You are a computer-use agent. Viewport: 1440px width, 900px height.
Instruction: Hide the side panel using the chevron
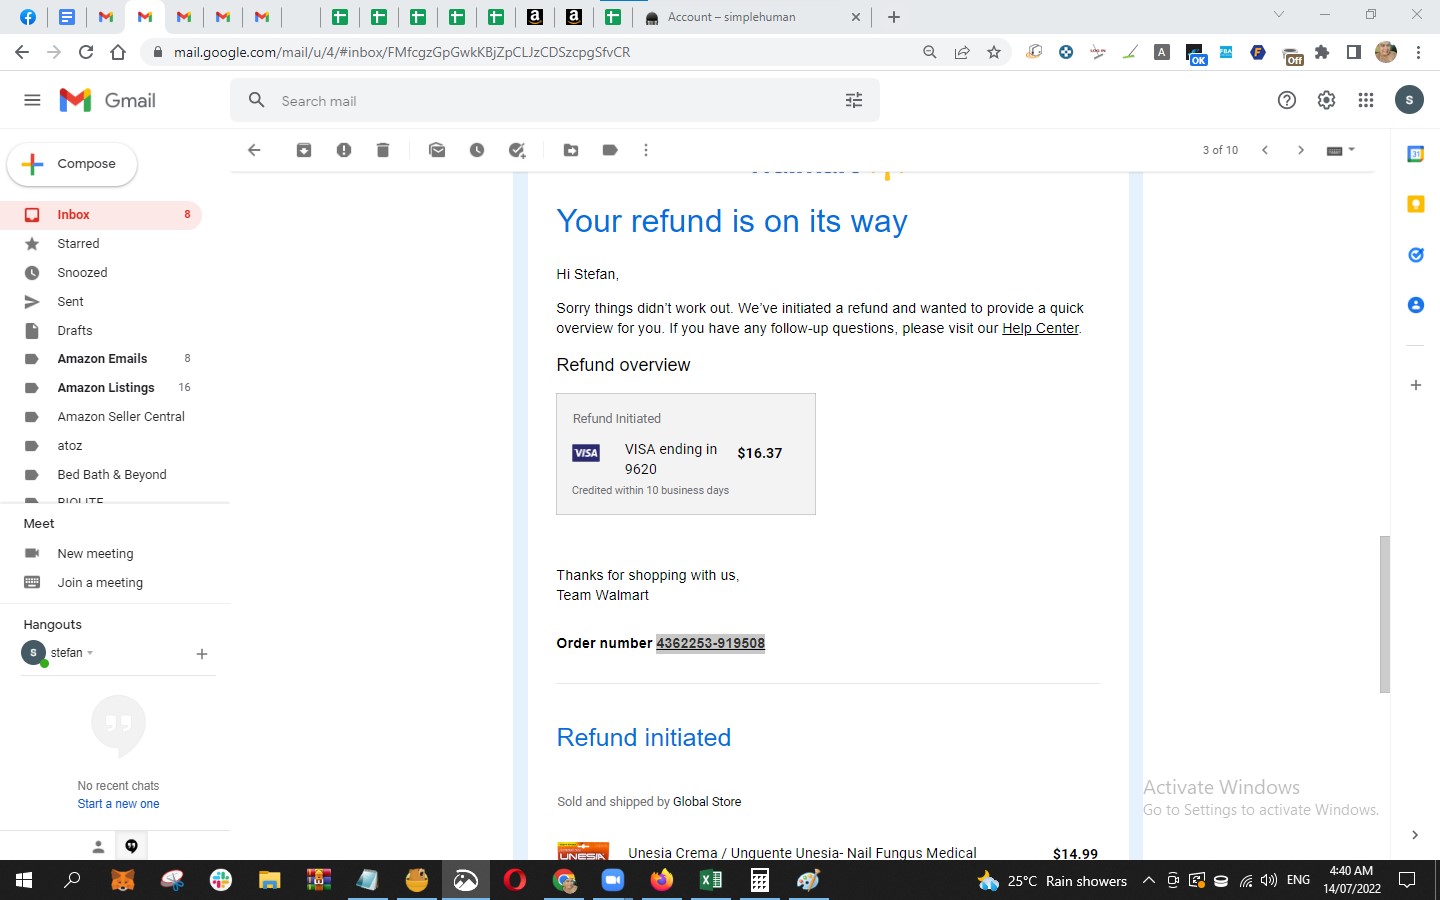pos(1415,835)
